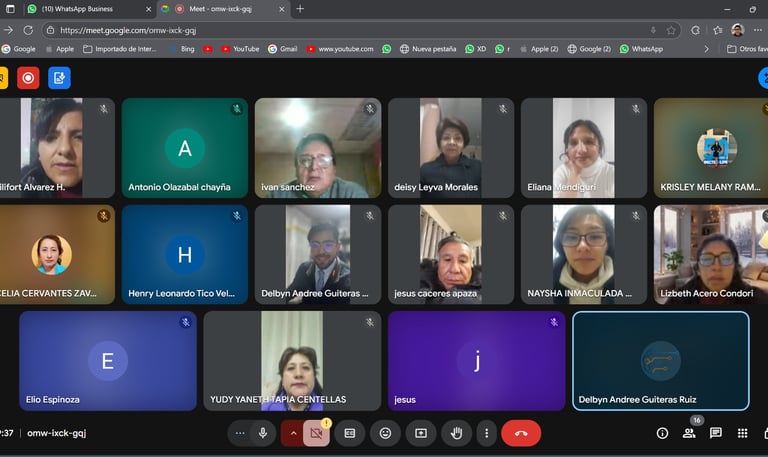The width and height of the screenshot is (768, 457).
Task: Open chat with everyone
Action: point(716,433)
